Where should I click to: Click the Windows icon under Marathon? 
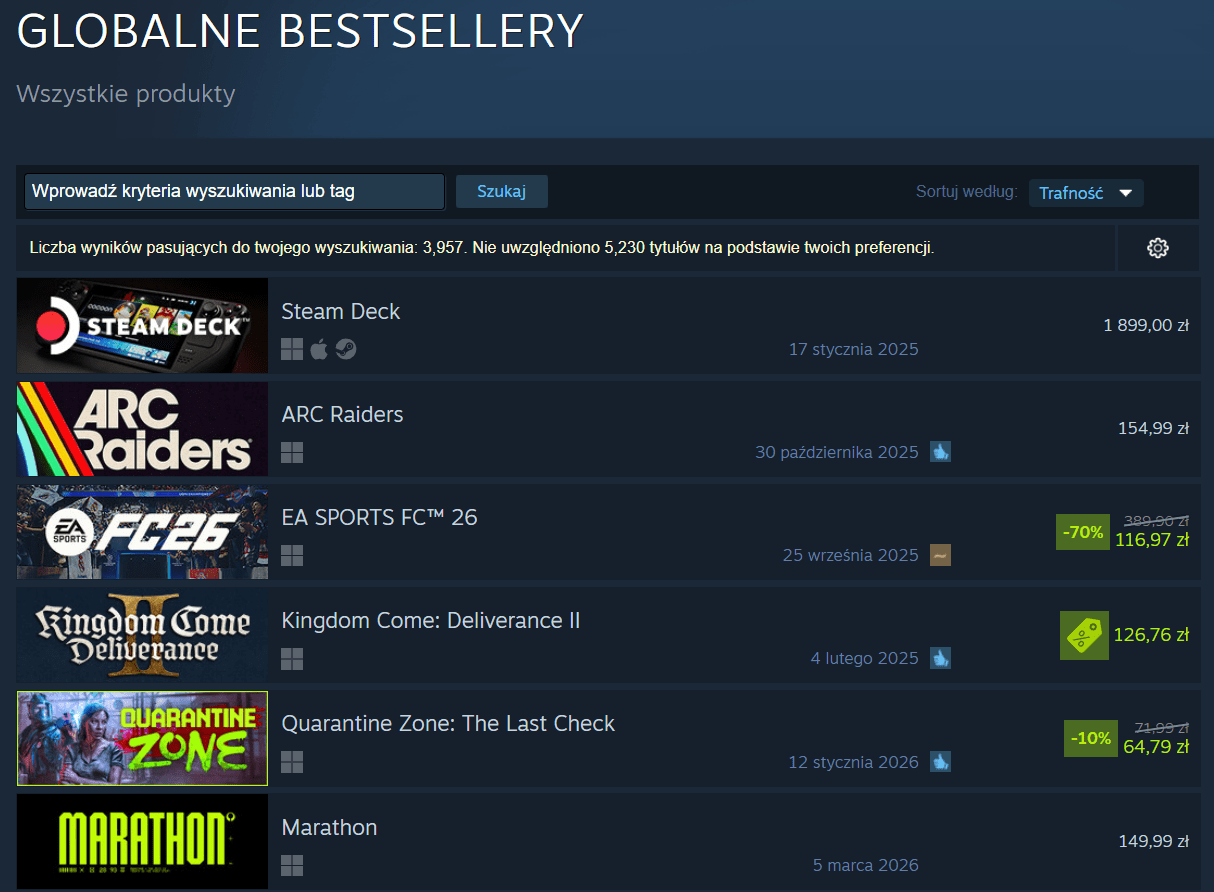(292, 865)
